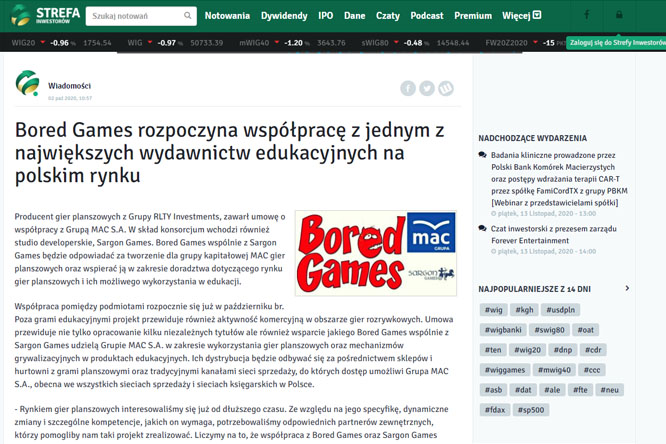
Task: Click the Bored Games logo image
Action: tap(376, 253)
